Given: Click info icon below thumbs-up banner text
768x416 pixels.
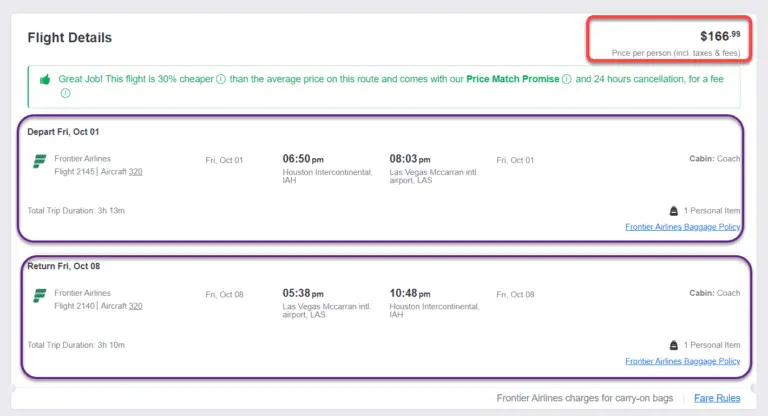Looking at the screenshot, I should pyautogui.click(x=65, y=93).
